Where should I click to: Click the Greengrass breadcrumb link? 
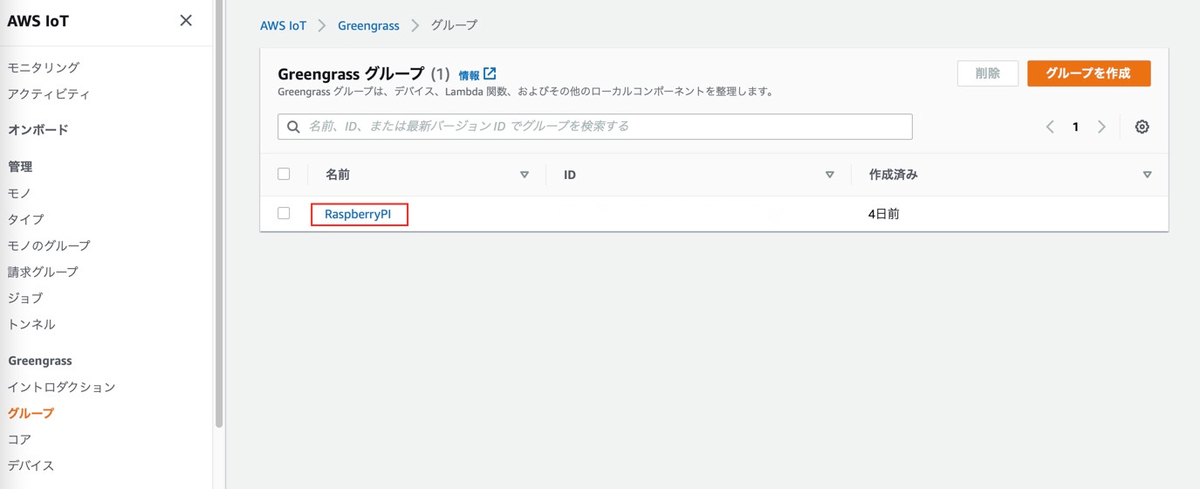[369, 24]
